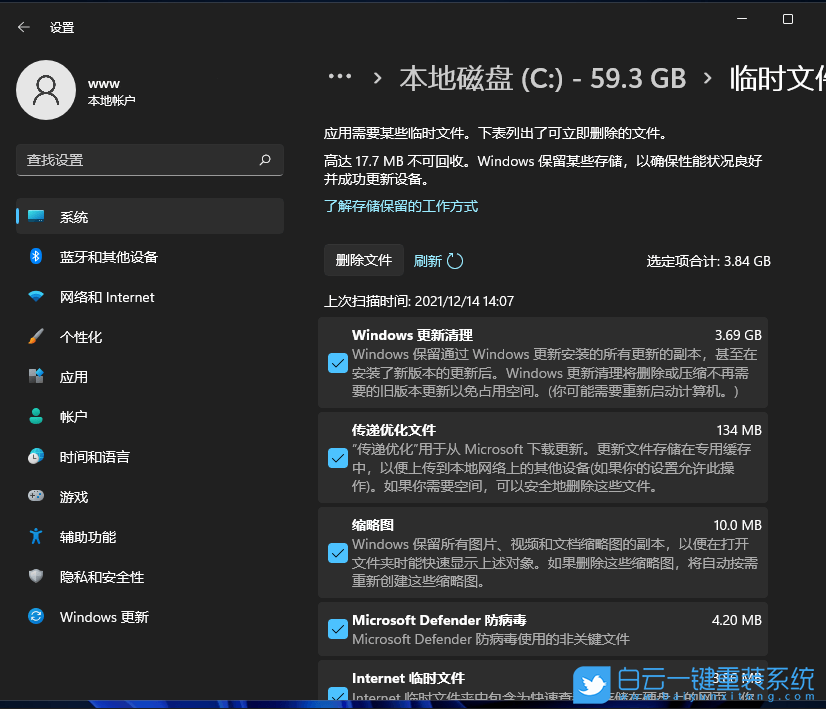Select 临时文件 in the breadcrumb
Screen dimensions: 826x709
coord(778,77)
